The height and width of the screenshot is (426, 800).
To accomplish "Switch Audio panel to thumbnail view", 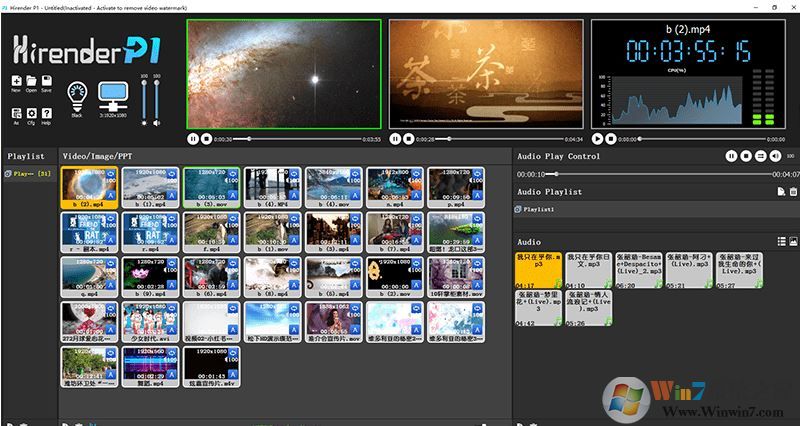I will click(793, 241).
